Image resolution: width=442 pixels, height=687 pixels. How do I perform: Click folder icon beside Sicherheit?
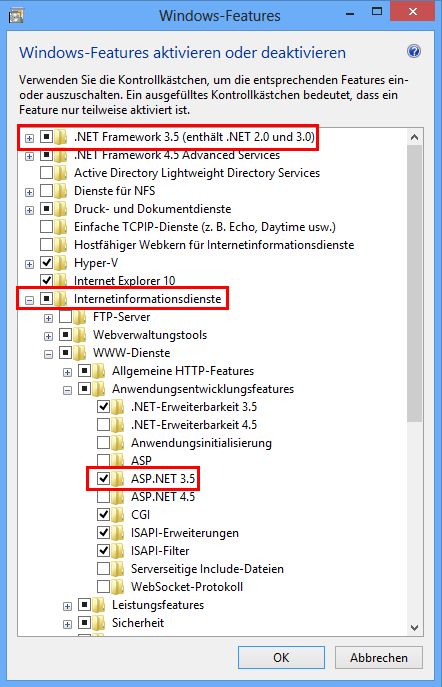[99, 623]
